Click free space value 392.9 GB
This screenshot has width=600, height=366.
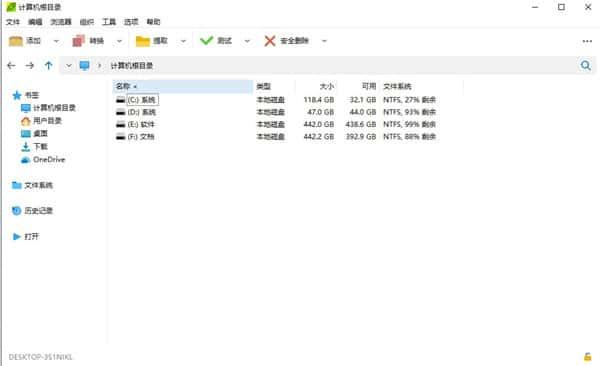tap(361, 137)
